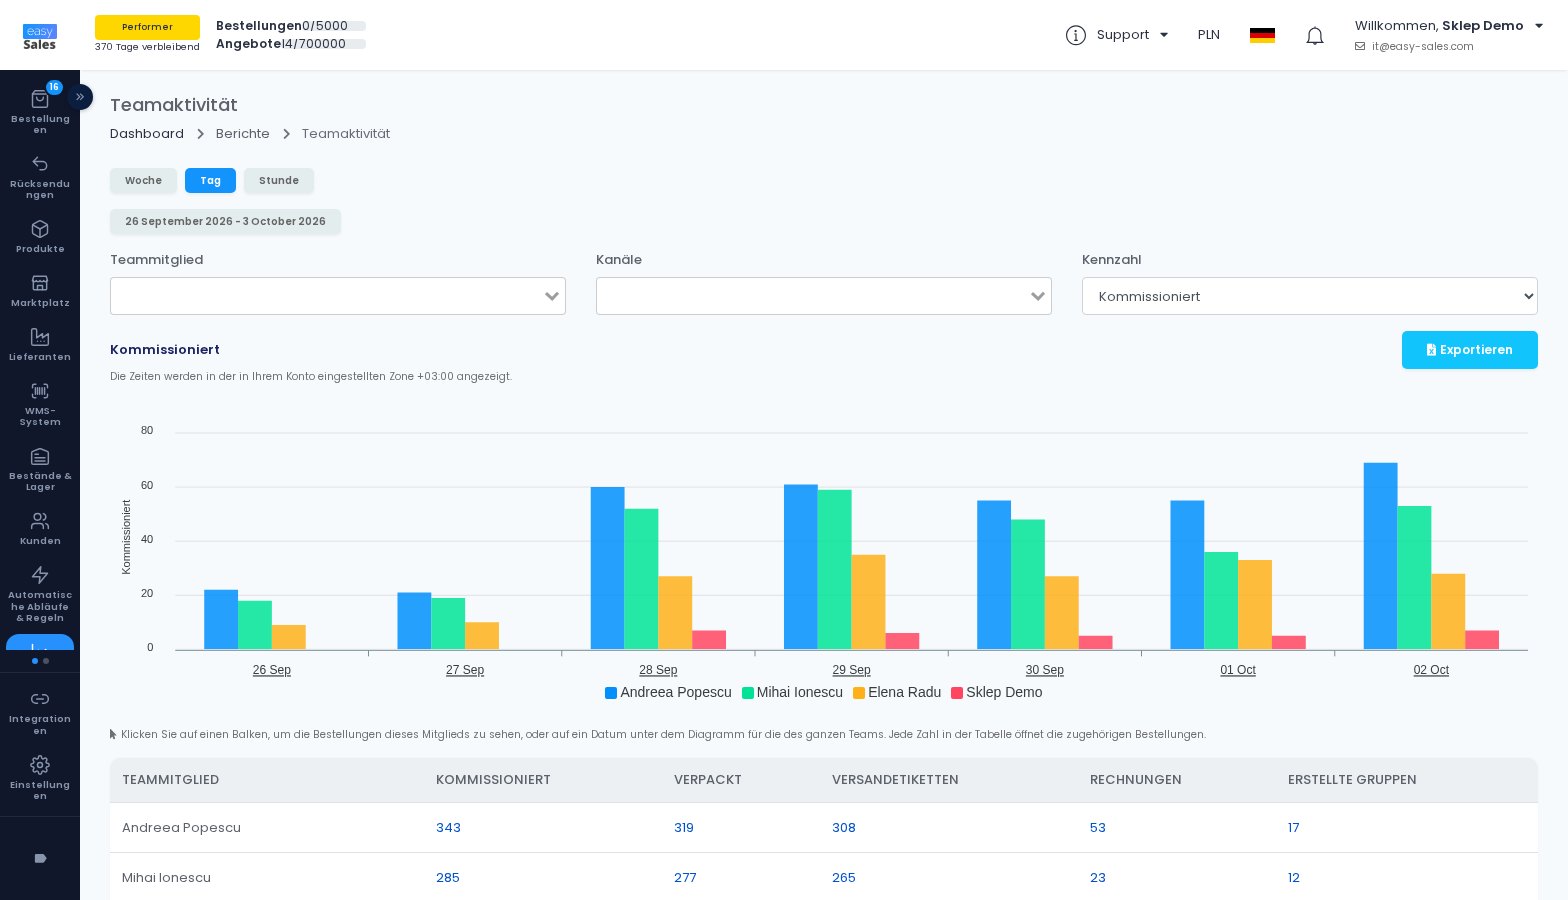The image size is (1568, 900).
Task: Open Andreea Popescu's 343 Kommissioniert orders
Action: click(448, 828)
